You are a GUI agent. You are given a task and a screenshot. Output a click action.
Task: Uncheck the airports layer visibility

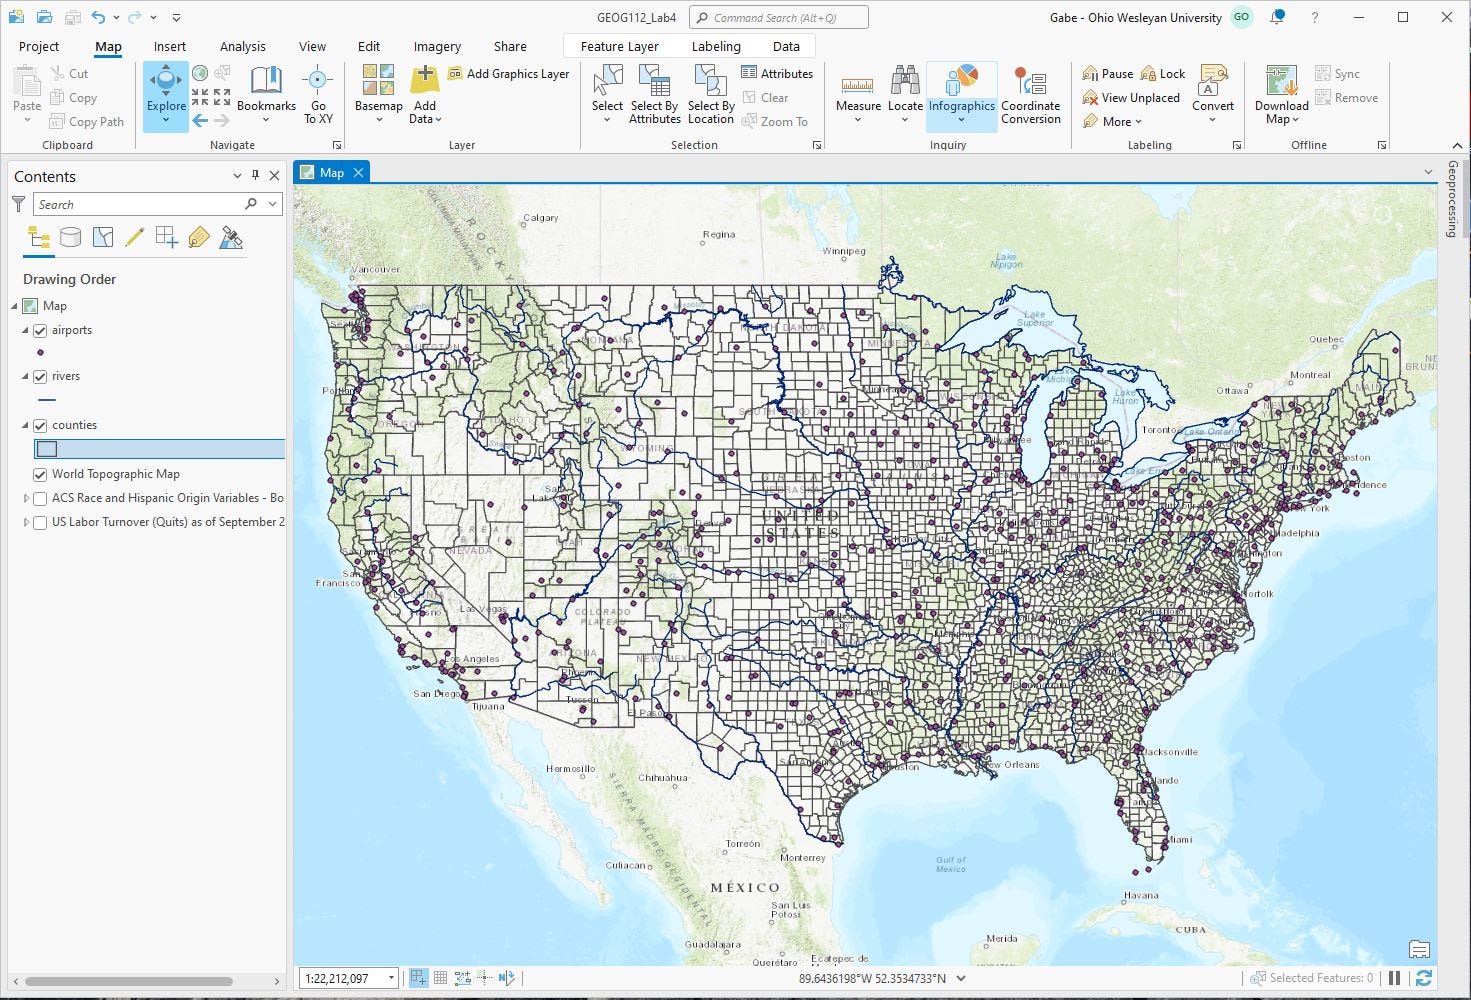40,330
